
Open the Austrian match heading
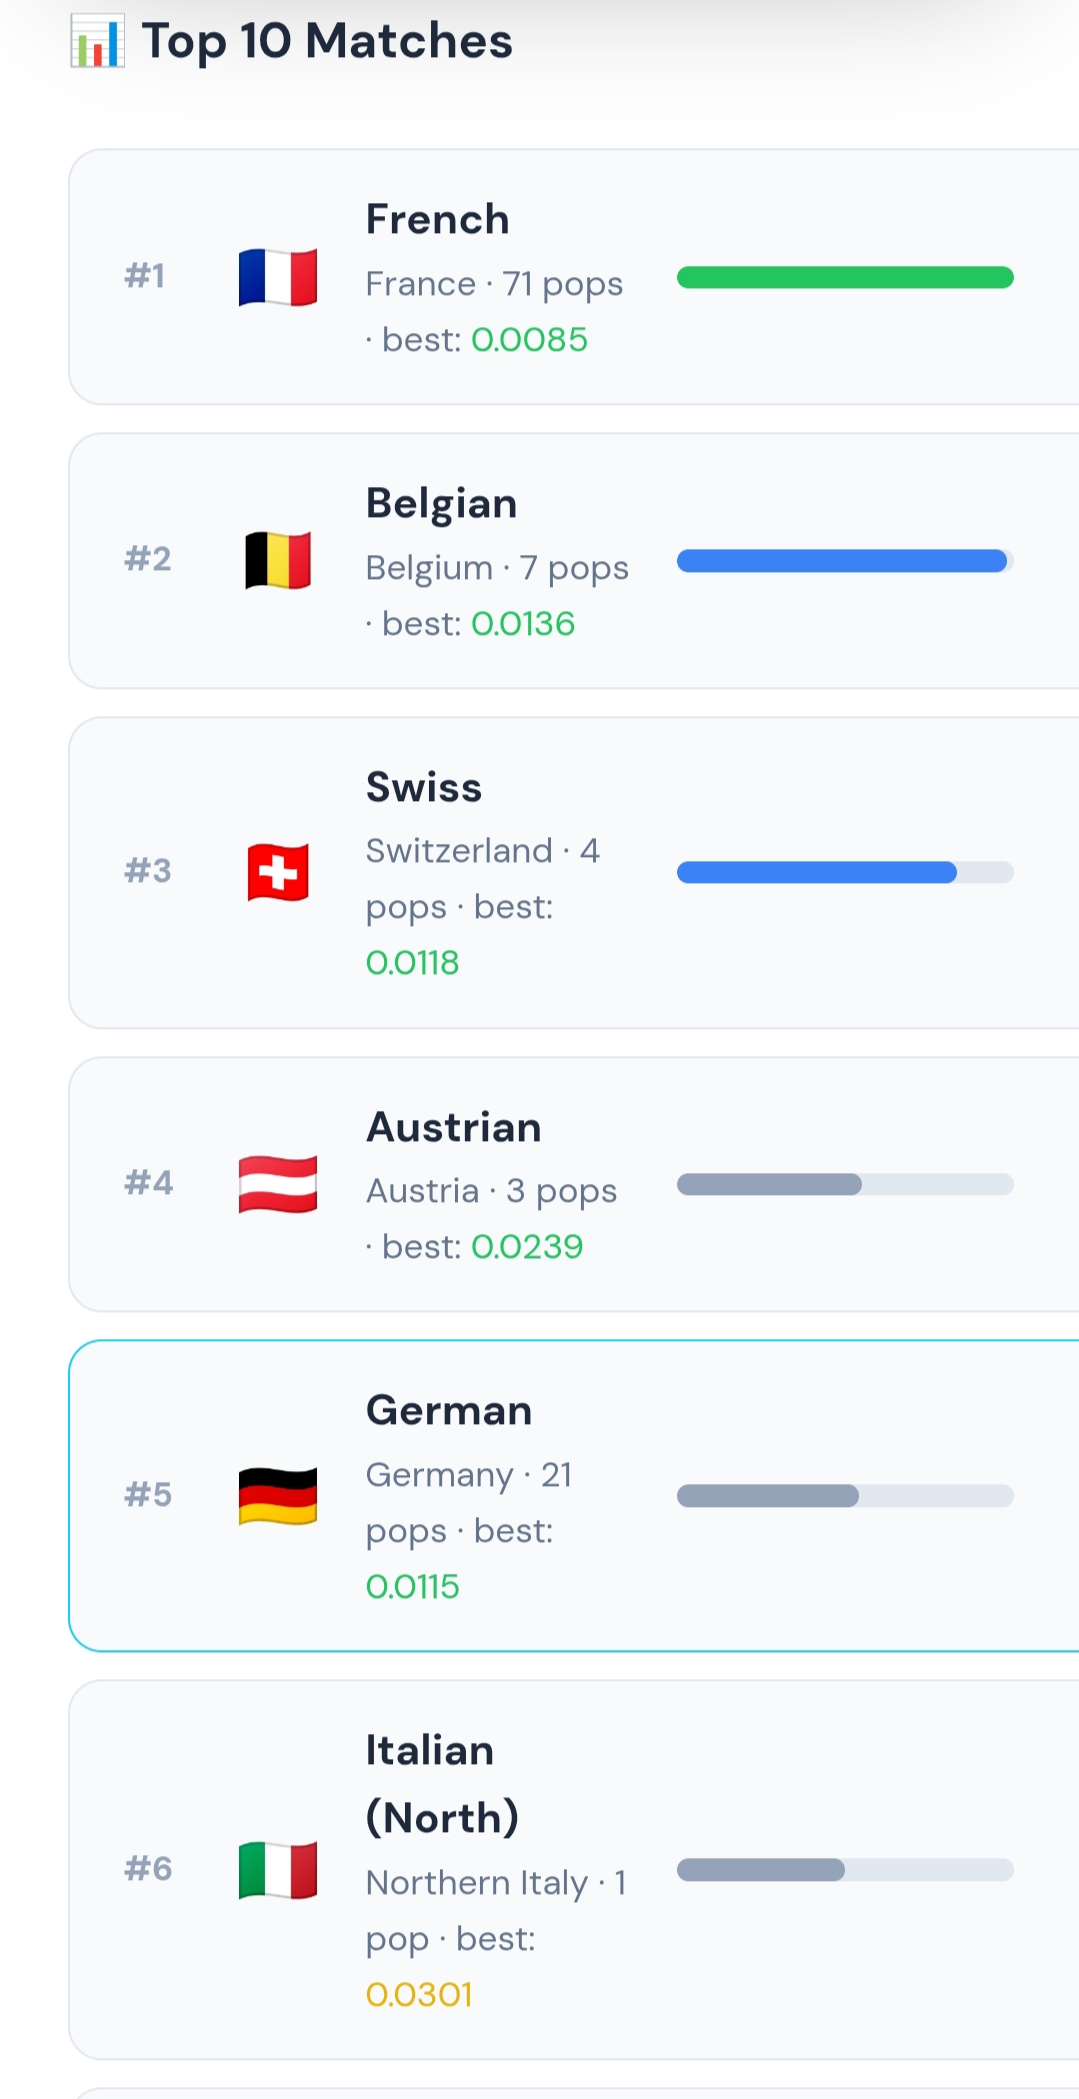coord(454,1127)
